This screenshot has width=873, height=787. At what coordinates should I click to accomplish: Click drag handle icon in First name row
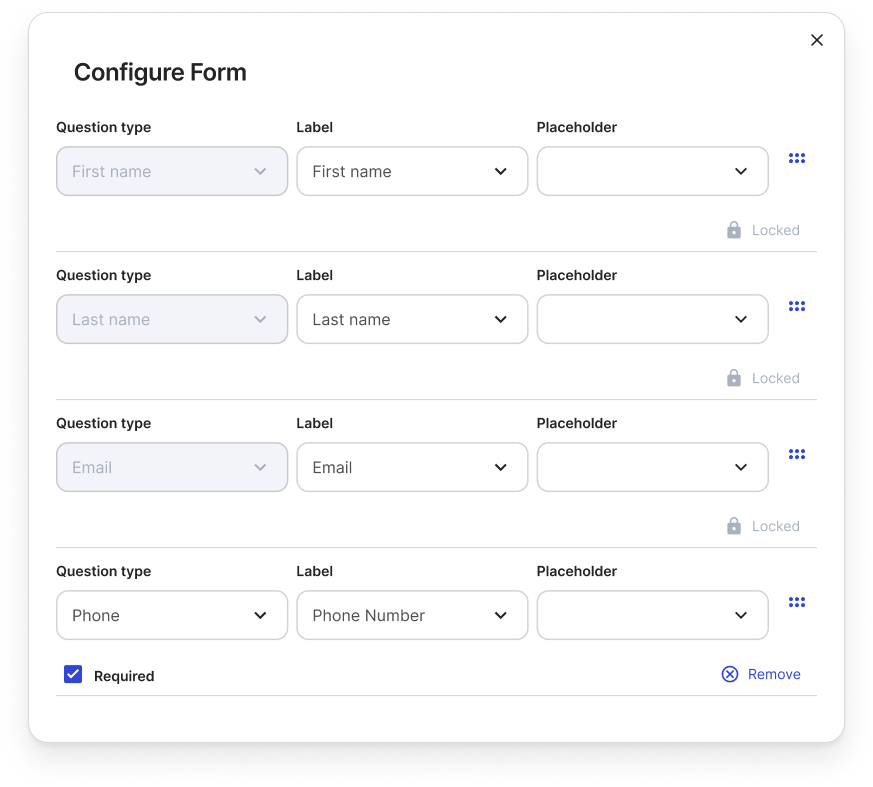[x=796, y=158]
